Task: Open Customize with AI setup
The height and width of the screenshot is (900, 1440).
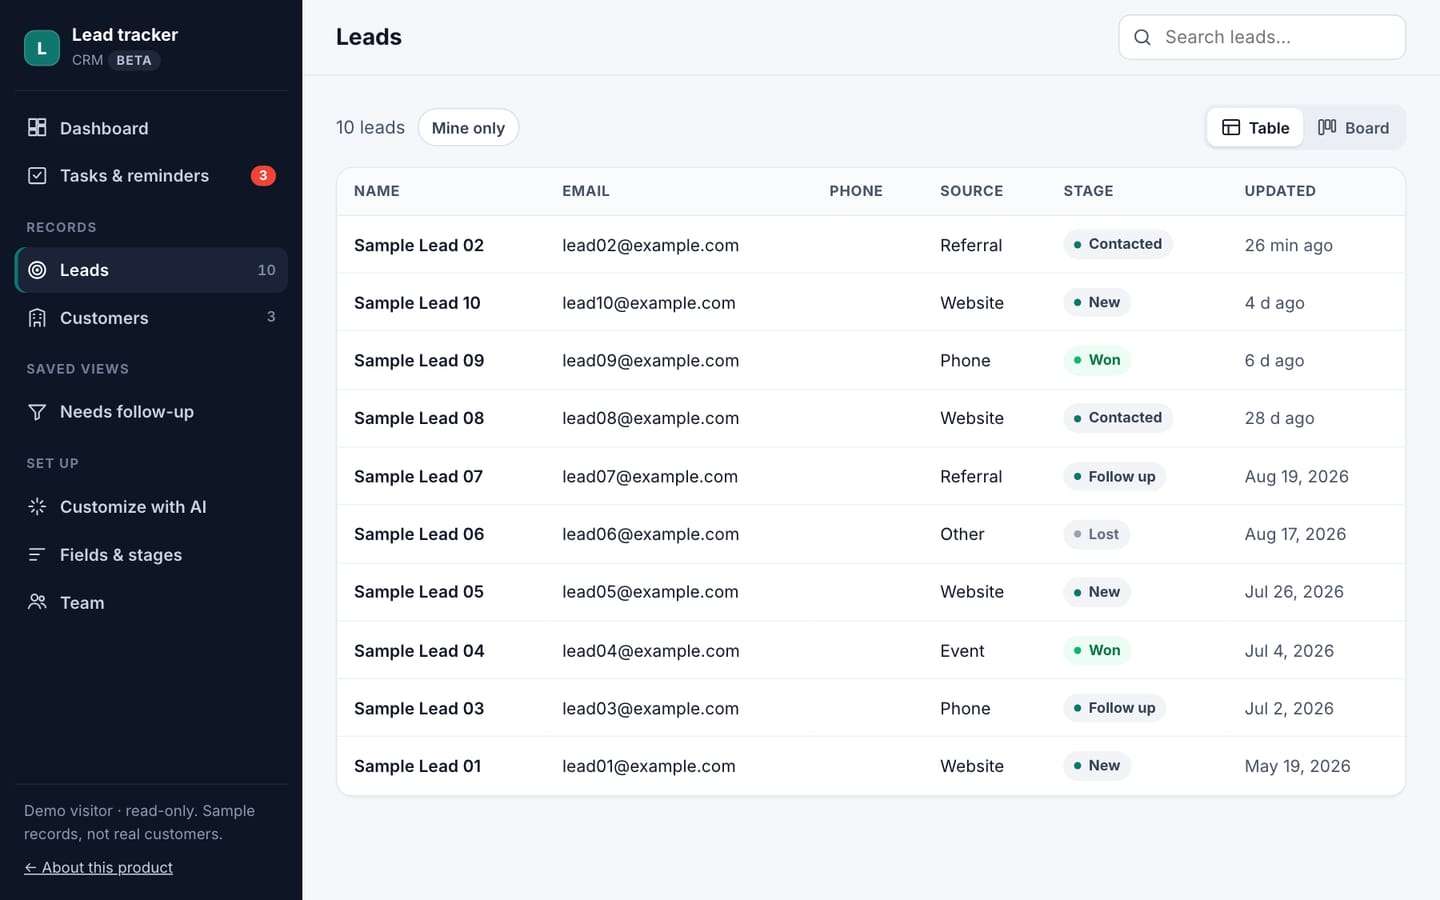Action: pos(152,507)
